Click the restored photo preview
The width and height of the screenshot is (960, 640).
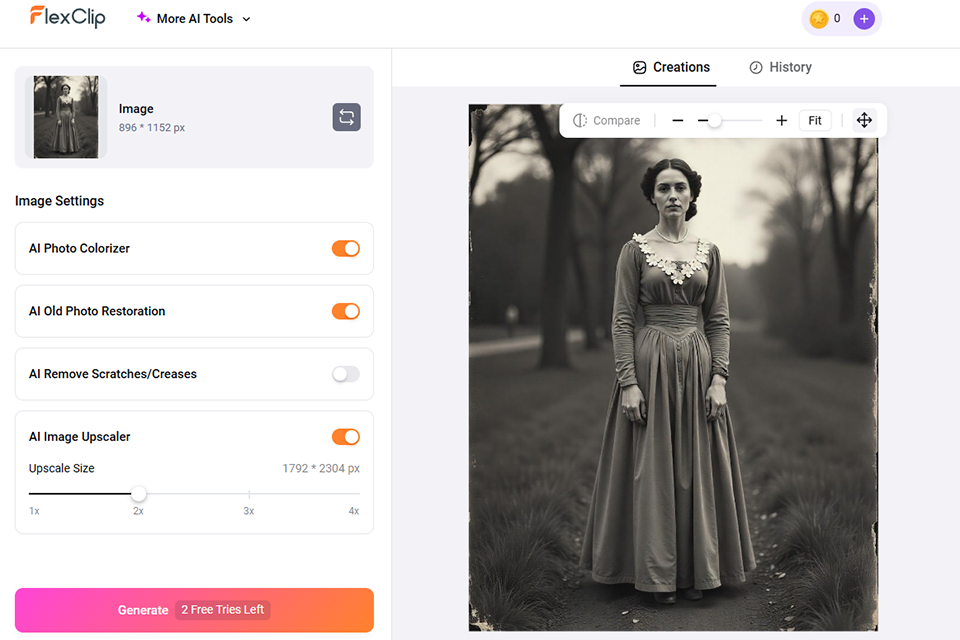click(x=673, y=367)
